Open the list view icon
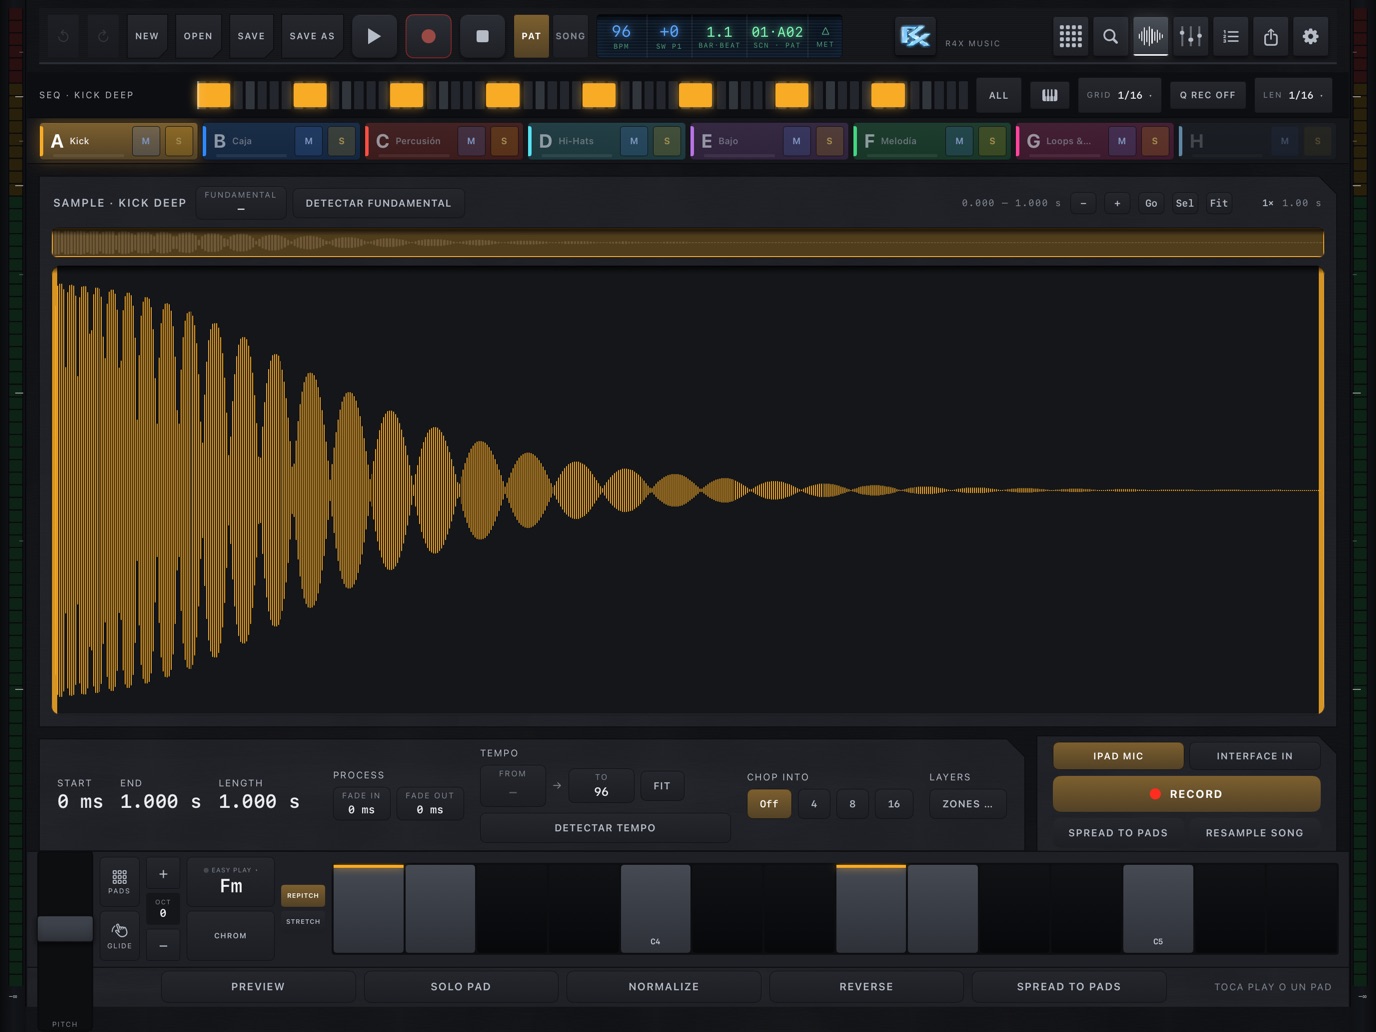The width and height of the screenshot is (1376, 1032). [1231, 36]
